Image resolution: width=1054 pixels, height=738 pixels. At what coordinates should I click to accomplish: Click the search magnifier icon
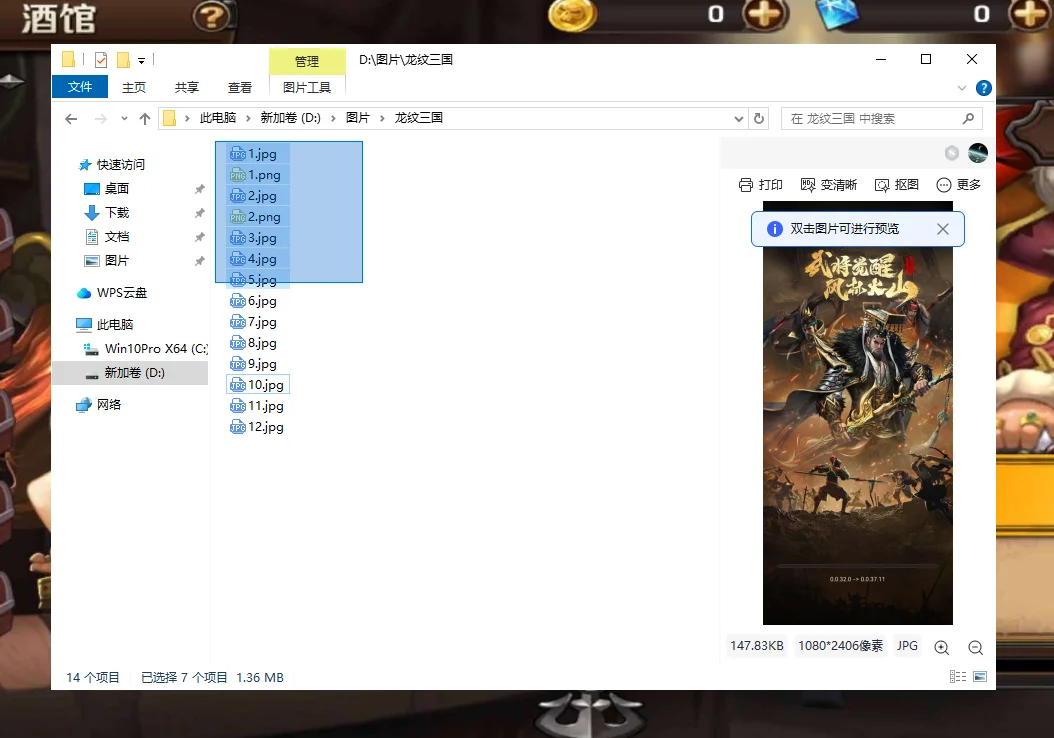[x=968, y=118]
